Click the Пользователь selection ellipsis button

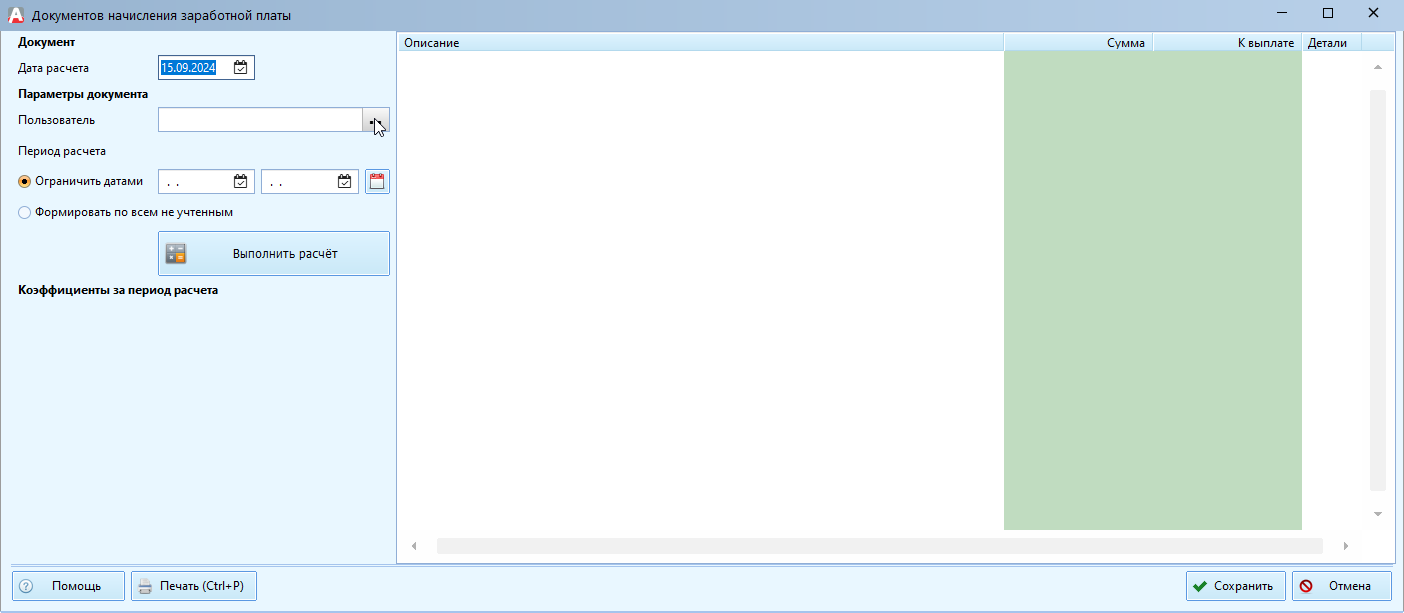pos(375,120)
